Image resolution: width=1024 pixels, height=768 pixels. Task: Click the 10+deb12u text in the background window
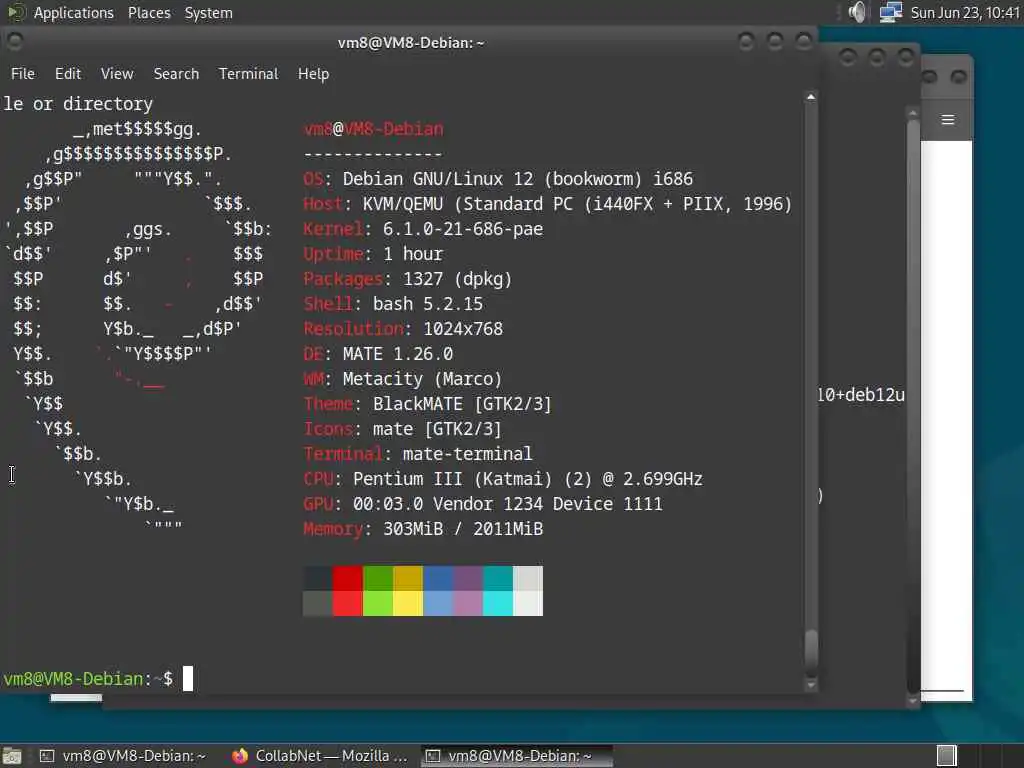click(861, 395)
